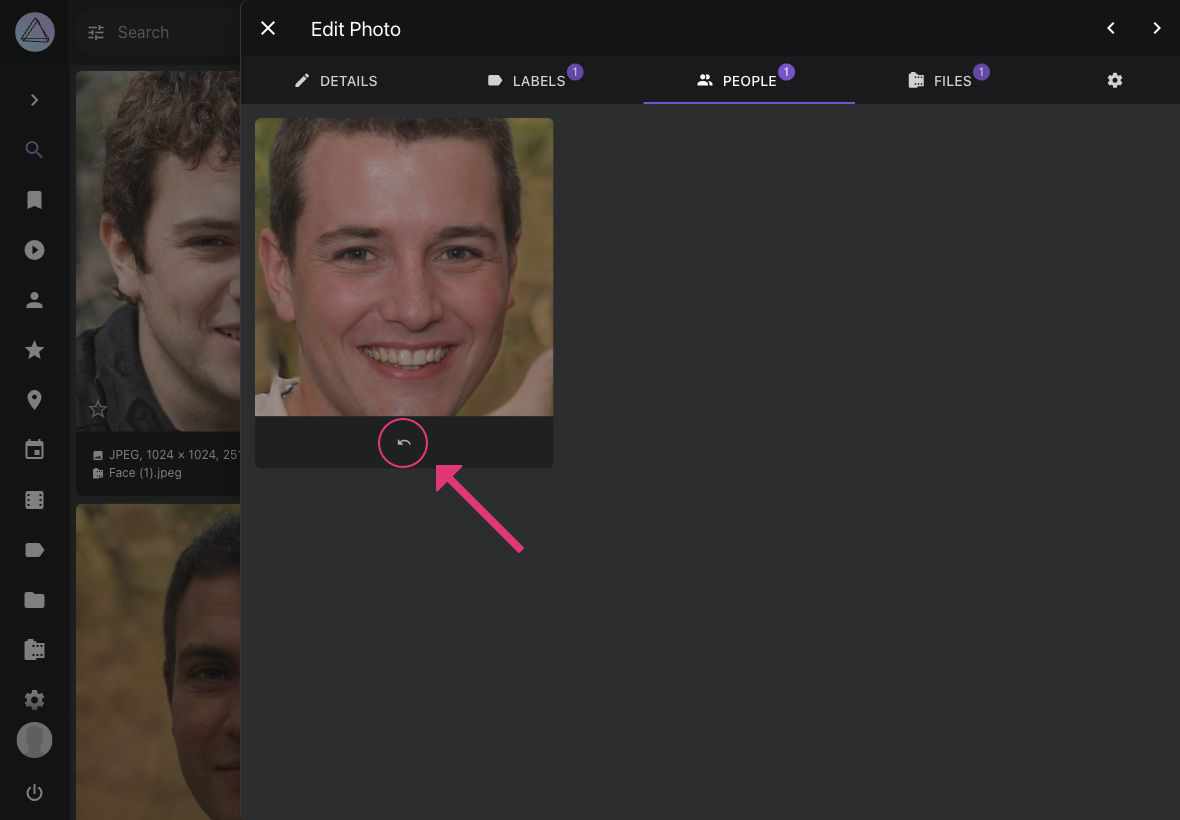This screenshot has width=1180, height=820.
Task: Open the Calendar view from the sidebar
Action: [34, 449]
